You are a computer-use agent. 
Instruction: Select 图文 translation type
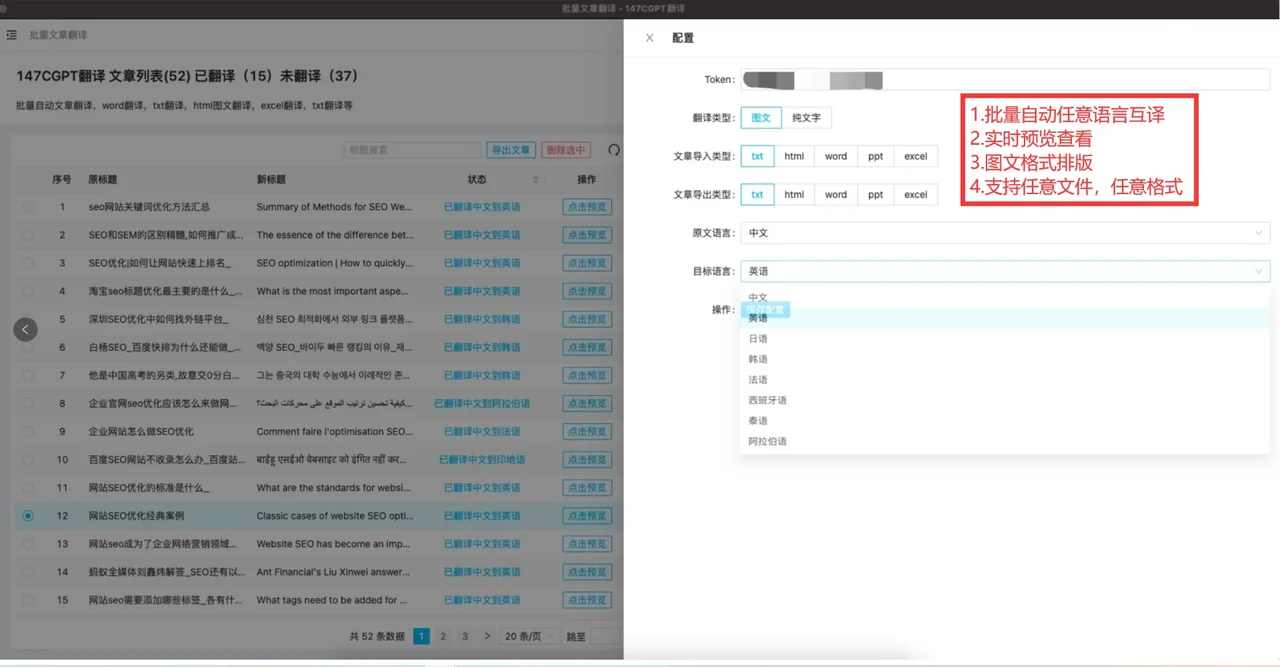[761, 117]
